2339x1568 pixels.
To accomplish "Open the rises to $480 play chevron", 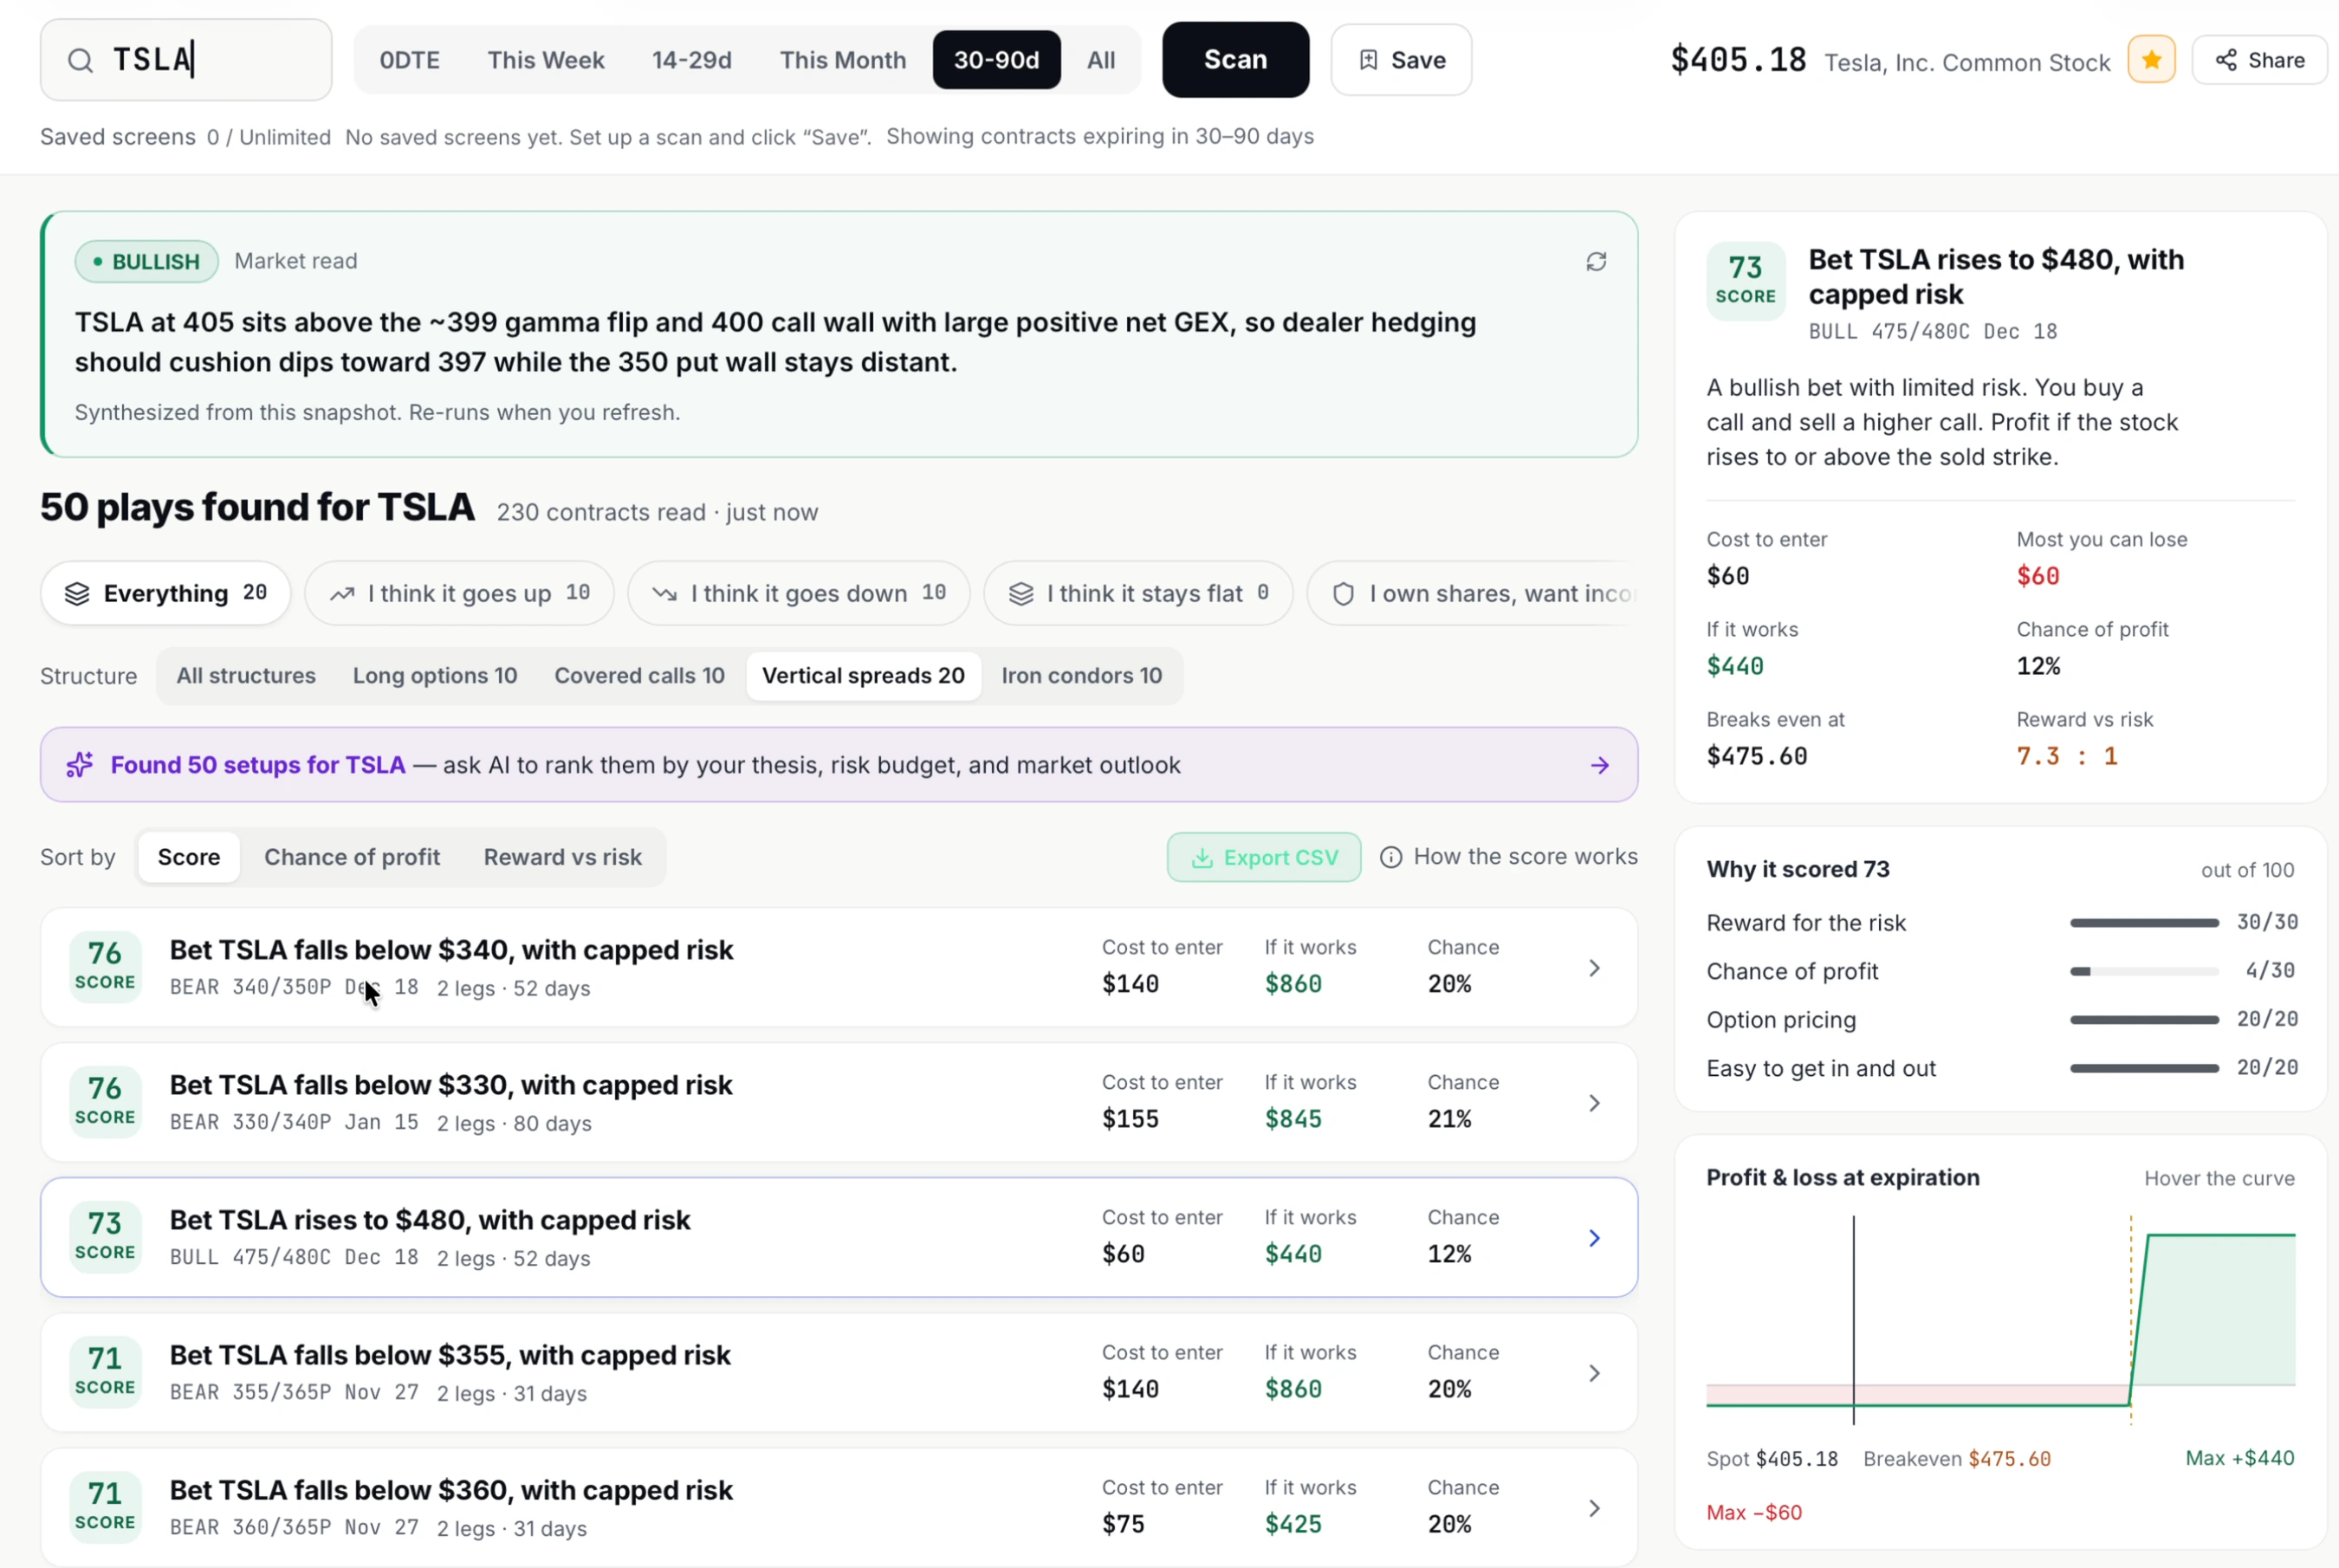I will [1594, 1237].
